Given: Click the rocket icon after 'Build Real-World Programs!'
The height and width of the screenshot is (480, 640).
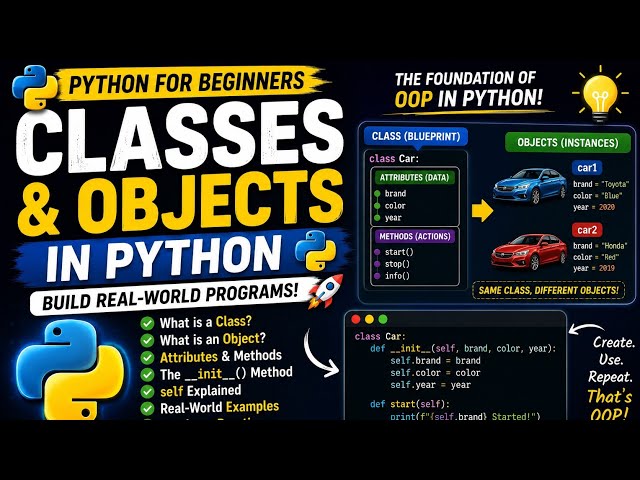Looking at the screenshot, I should (x=326, y=291).
